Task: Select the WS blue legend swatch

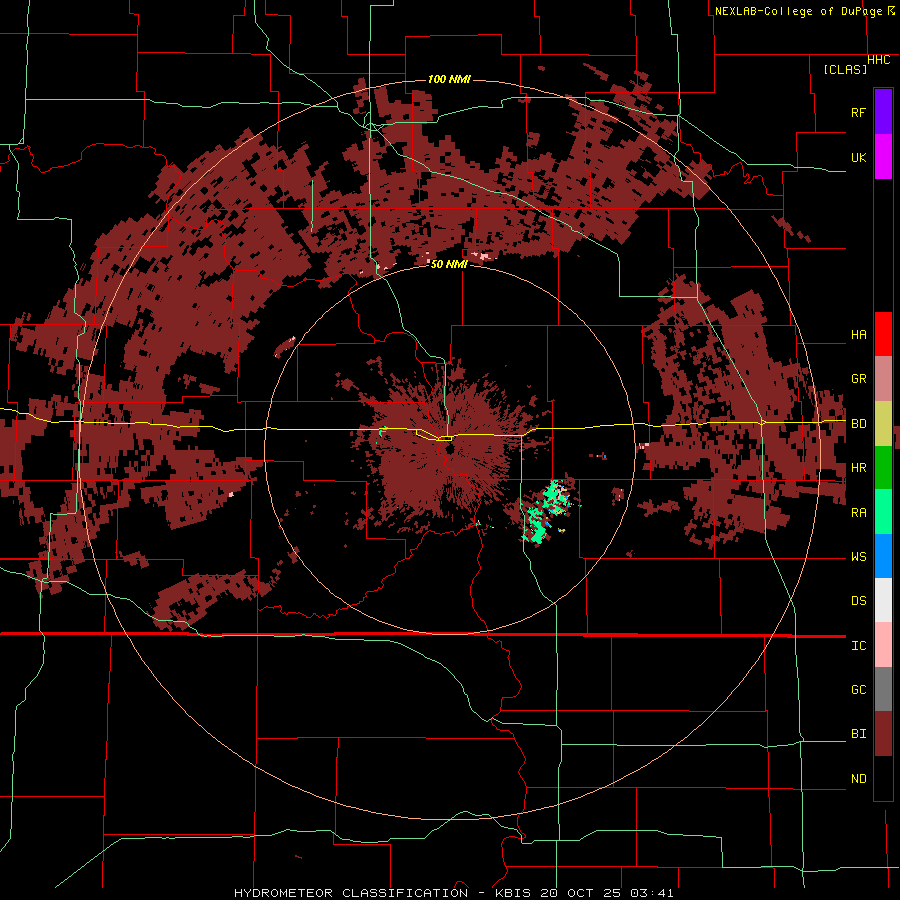Action: (x=883, y=556)
